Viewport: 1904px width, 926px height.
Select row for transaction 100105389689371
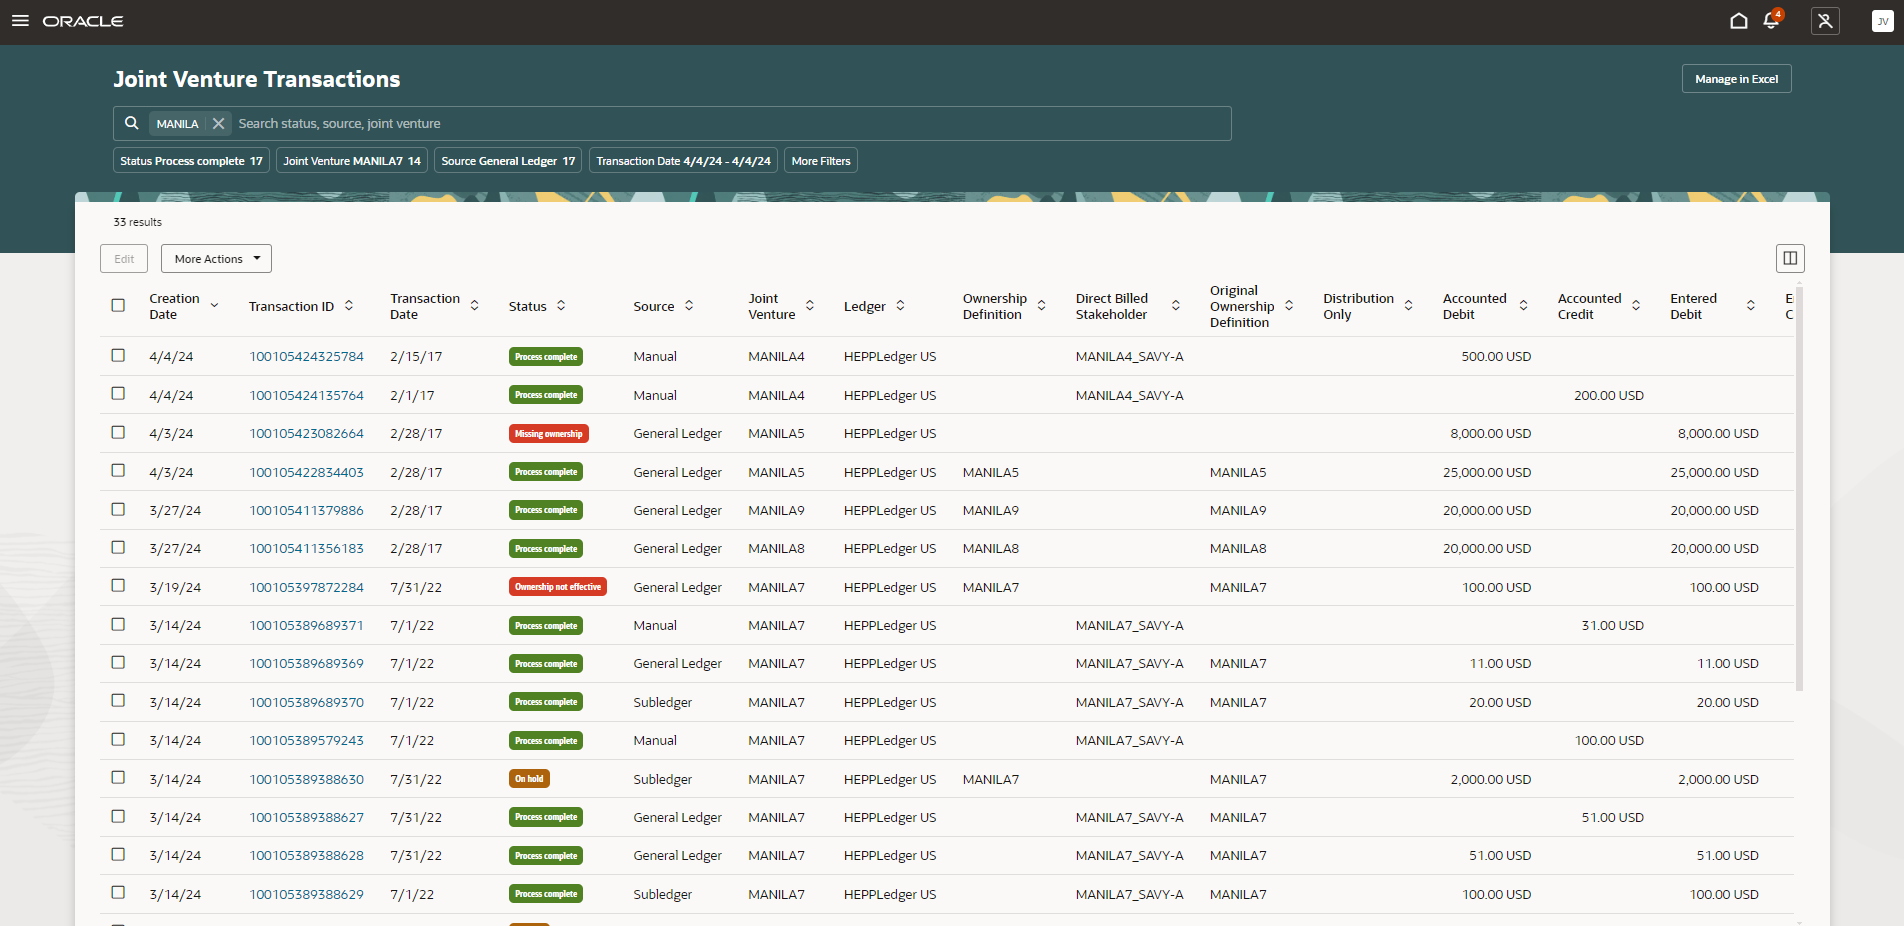[x=118, y=624]
